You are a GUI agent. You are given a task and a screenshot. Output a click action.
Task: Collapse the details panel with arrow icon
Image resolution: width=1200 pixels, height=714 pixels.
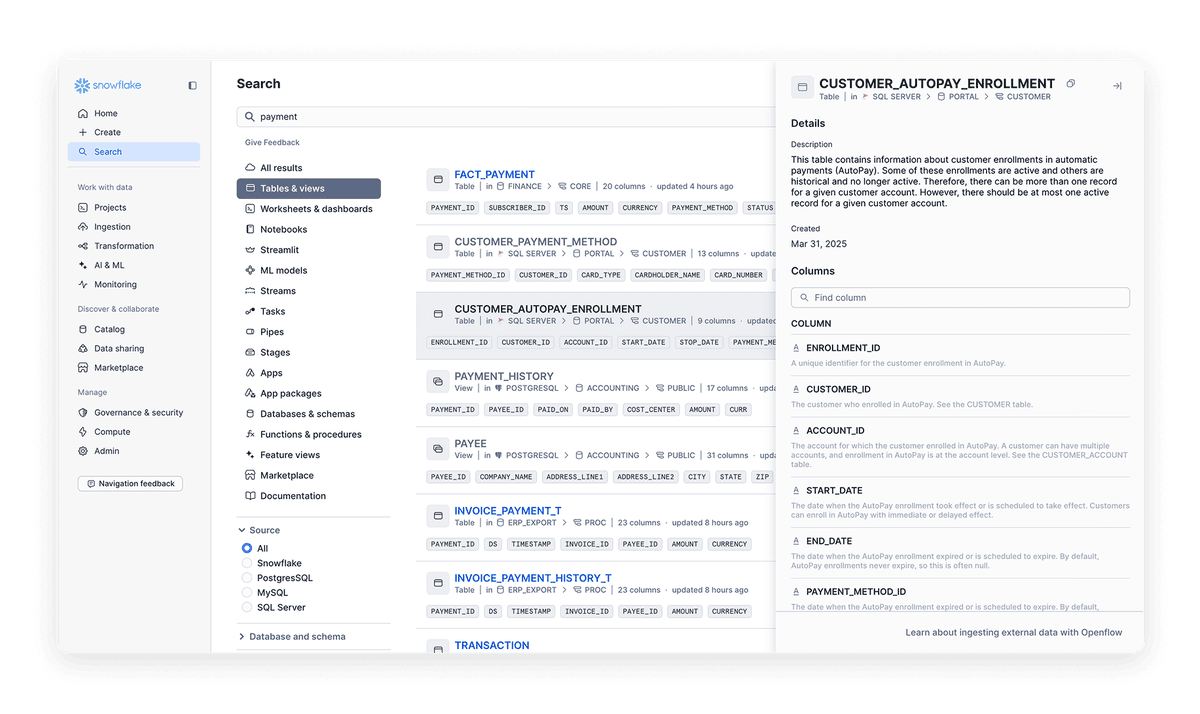coord(1117,85)
